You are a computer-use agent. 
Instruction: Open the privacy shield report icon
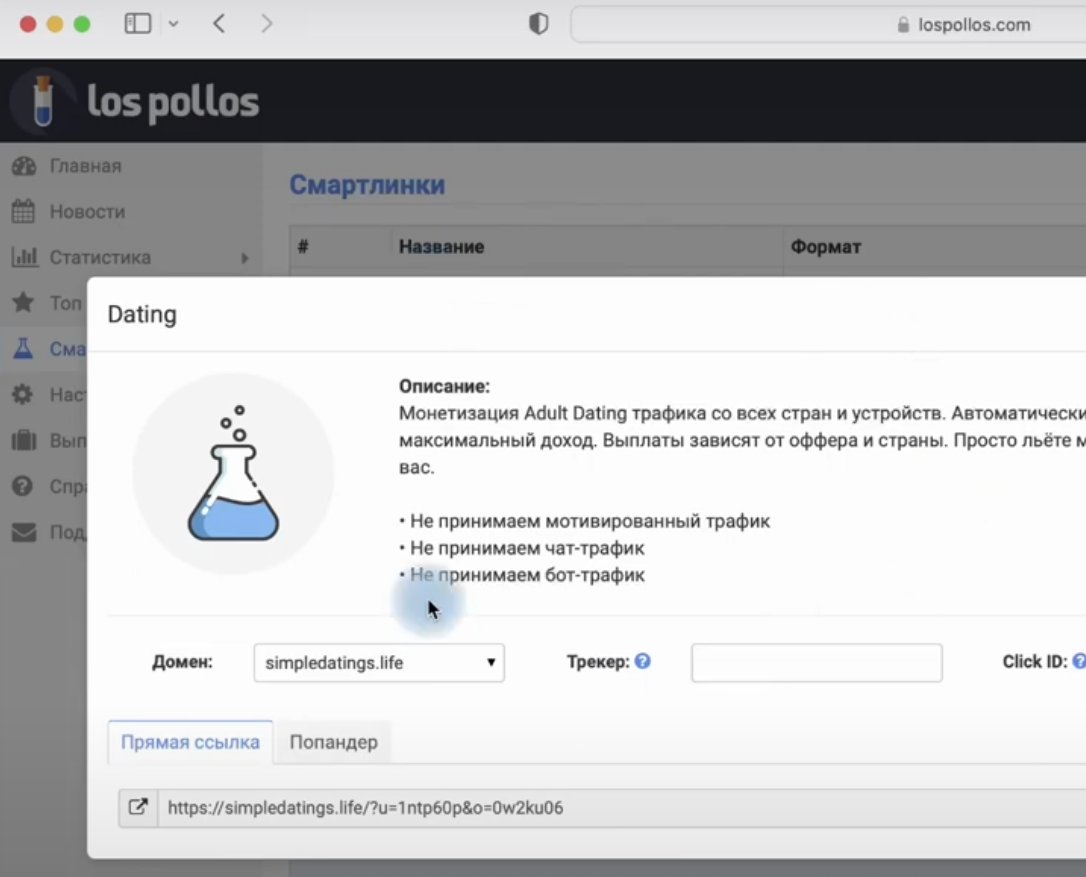point(538,24)
